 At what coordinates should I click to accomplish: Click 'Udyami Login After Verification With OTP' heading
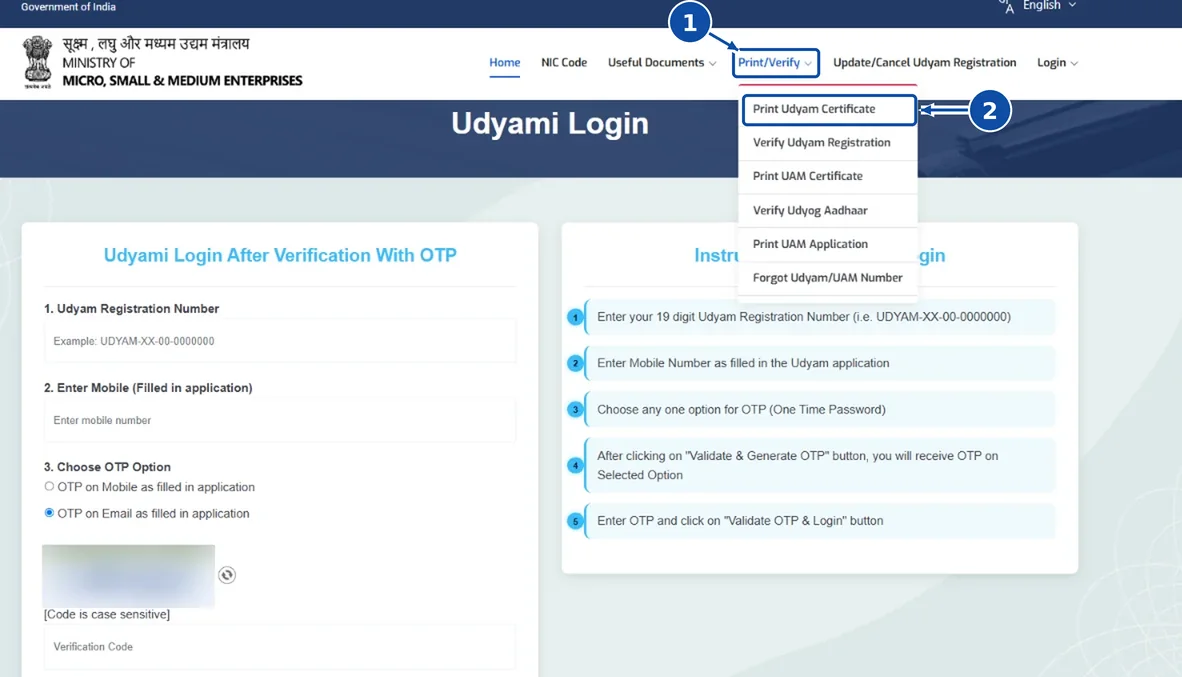[280, 255]
